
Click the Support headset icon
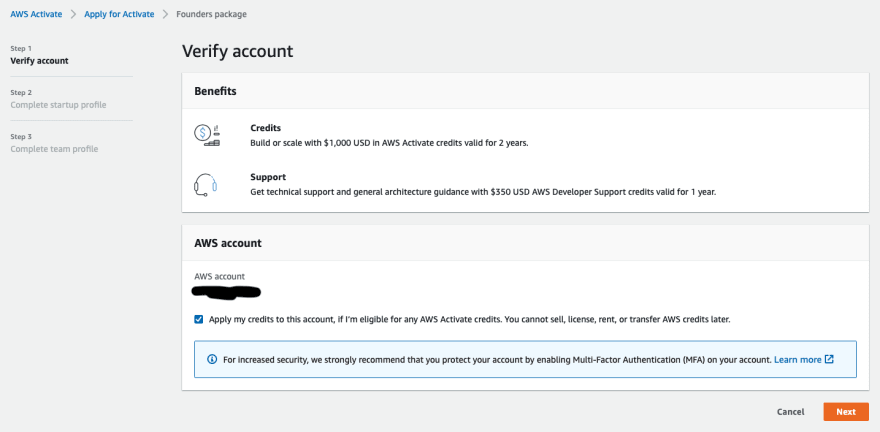(x=205, y=185)
